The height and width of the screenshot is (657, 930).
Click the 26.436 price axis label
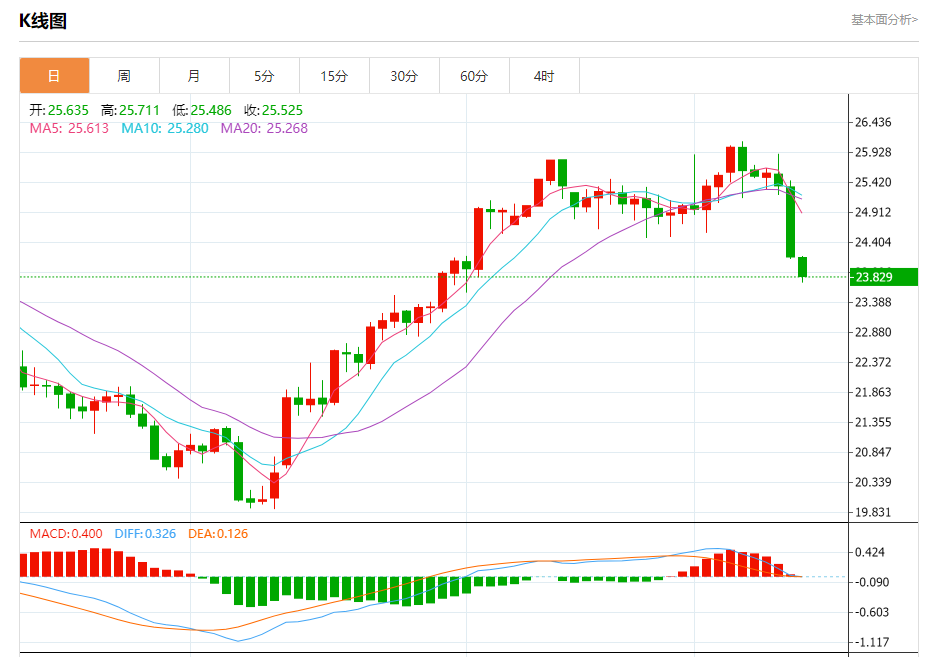pyautogui.click(x=872, y=122)
